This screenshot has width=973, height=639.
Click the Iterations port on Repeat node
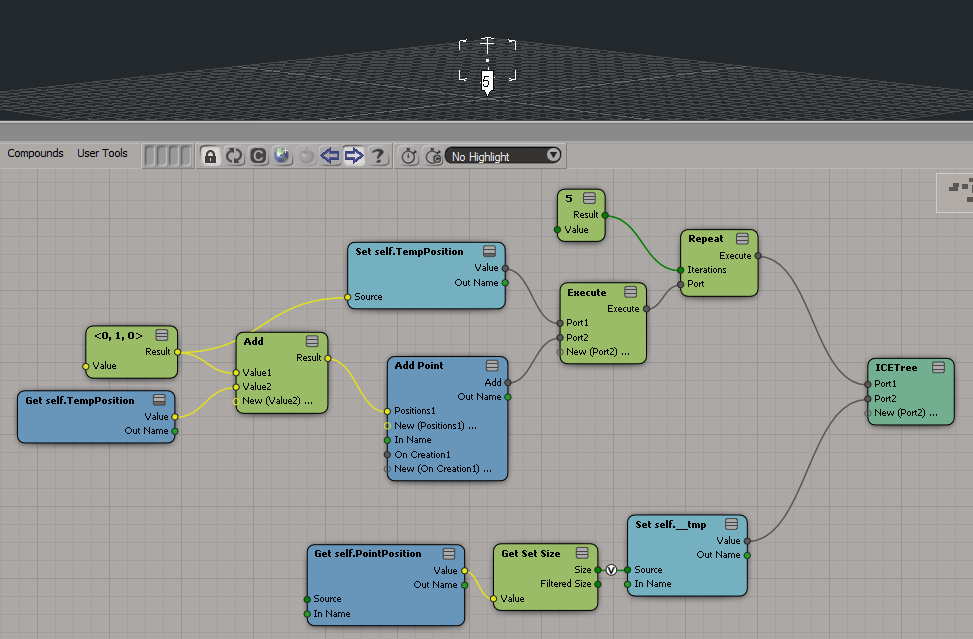click(681, 270)
